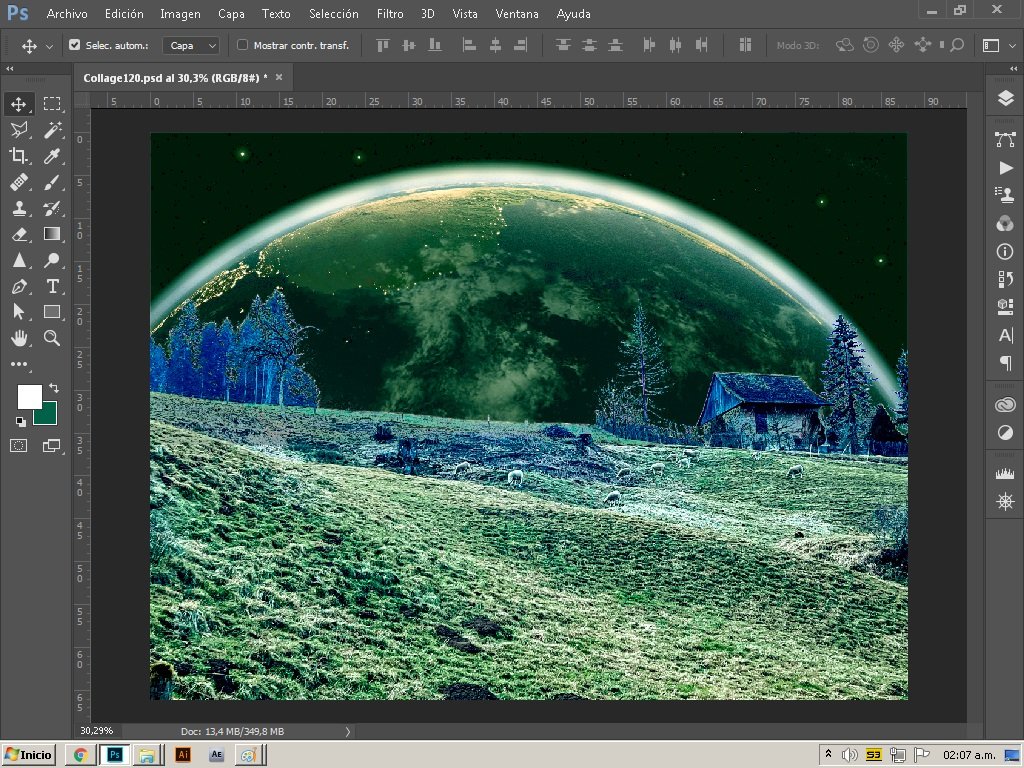Align horizontal centers of layers
Image resolution: width=1024 pixels, height=768 pixels.
click(495, 45)
